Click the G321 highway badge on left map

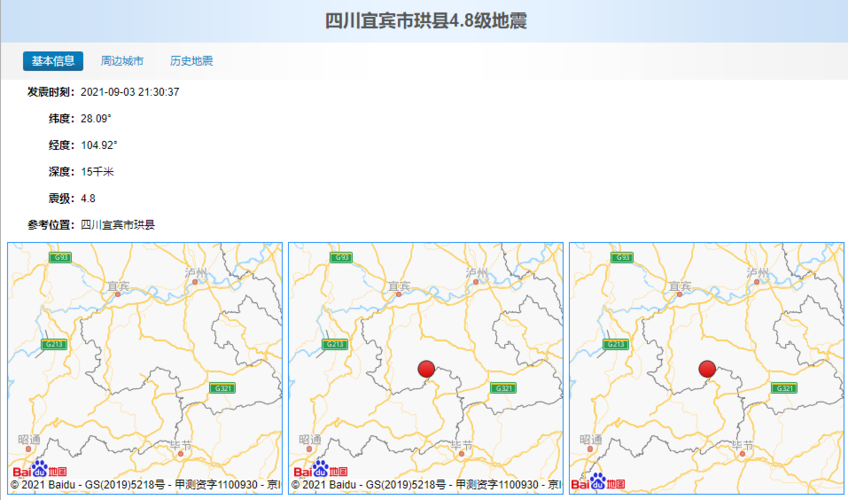[x=222, y=388]
